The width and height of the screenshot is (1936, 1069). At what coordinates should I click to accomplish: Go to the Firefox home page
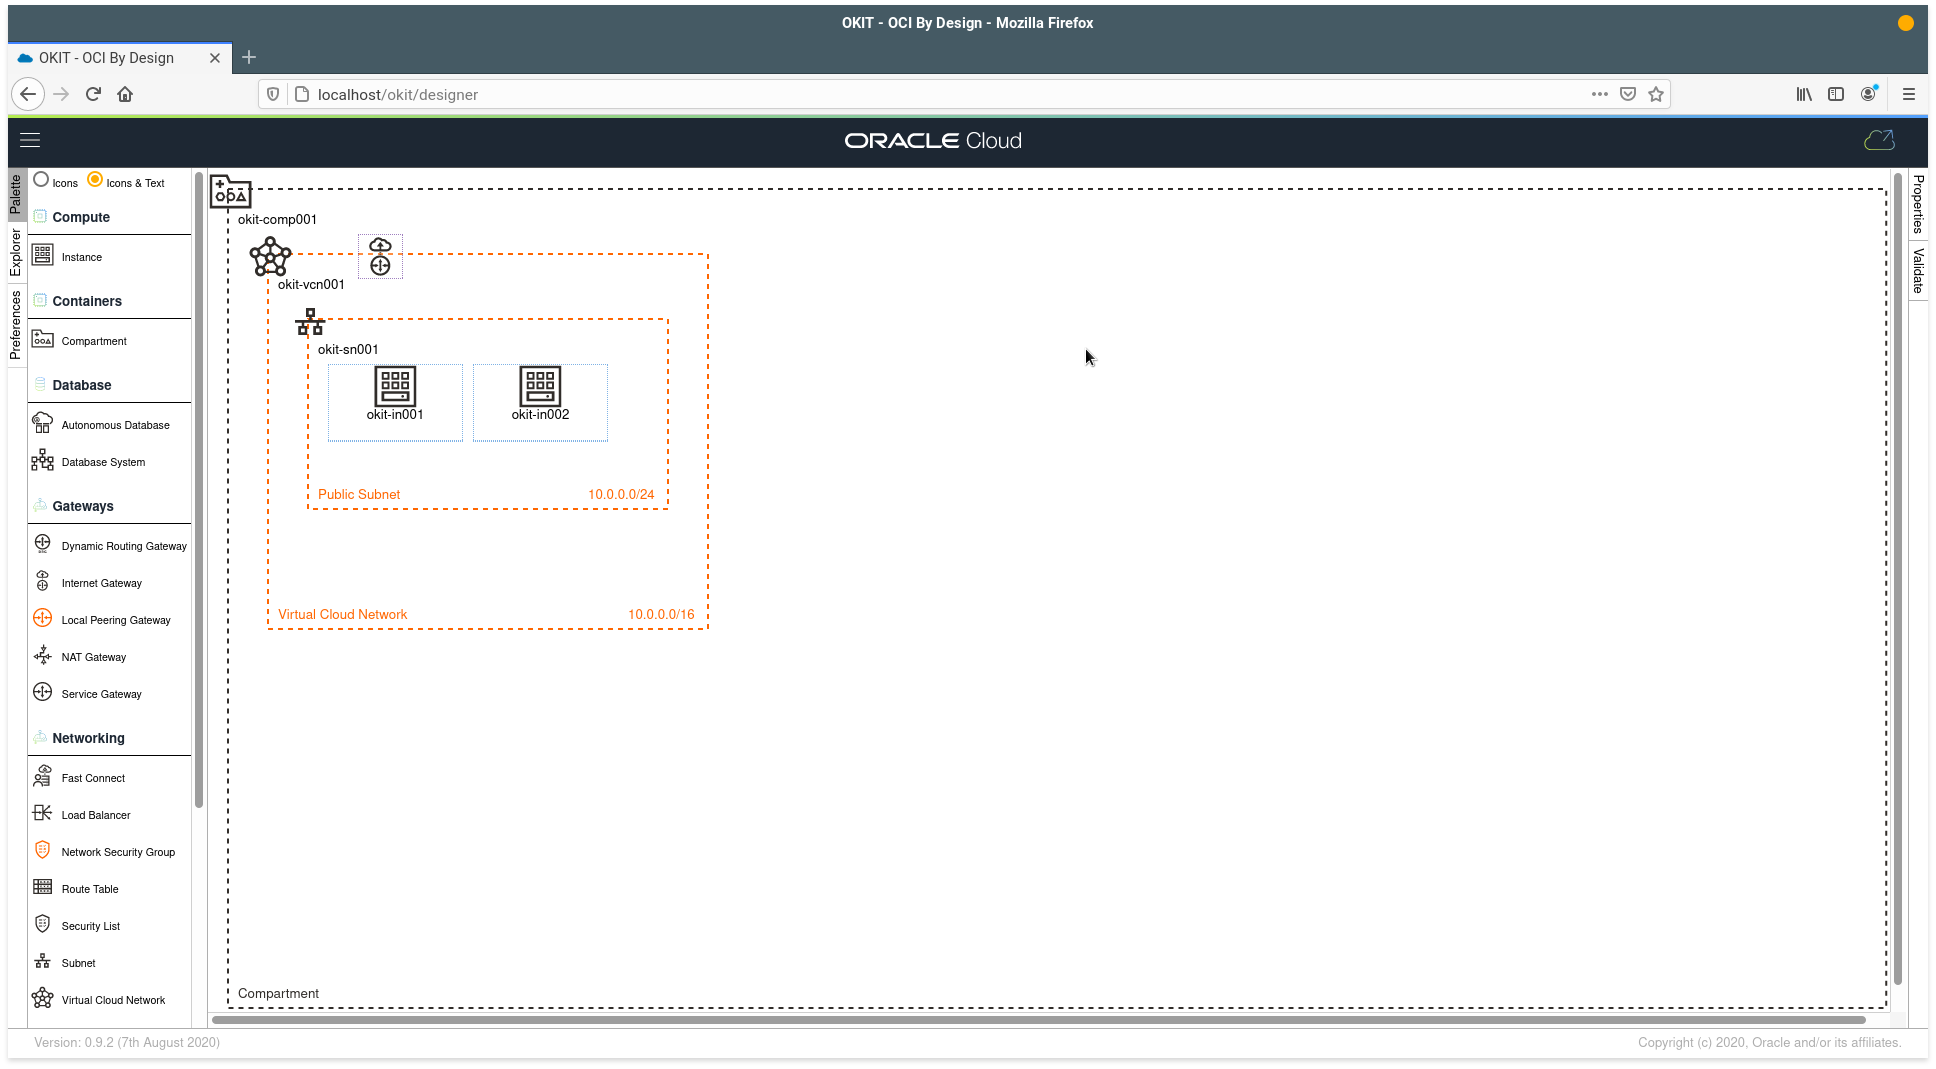[125, 94]
